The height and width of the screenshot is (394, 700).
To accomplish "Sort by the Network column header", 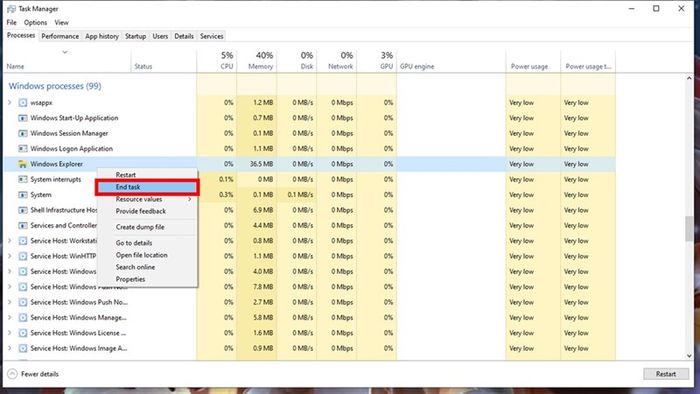I will [x=337, y=61].
